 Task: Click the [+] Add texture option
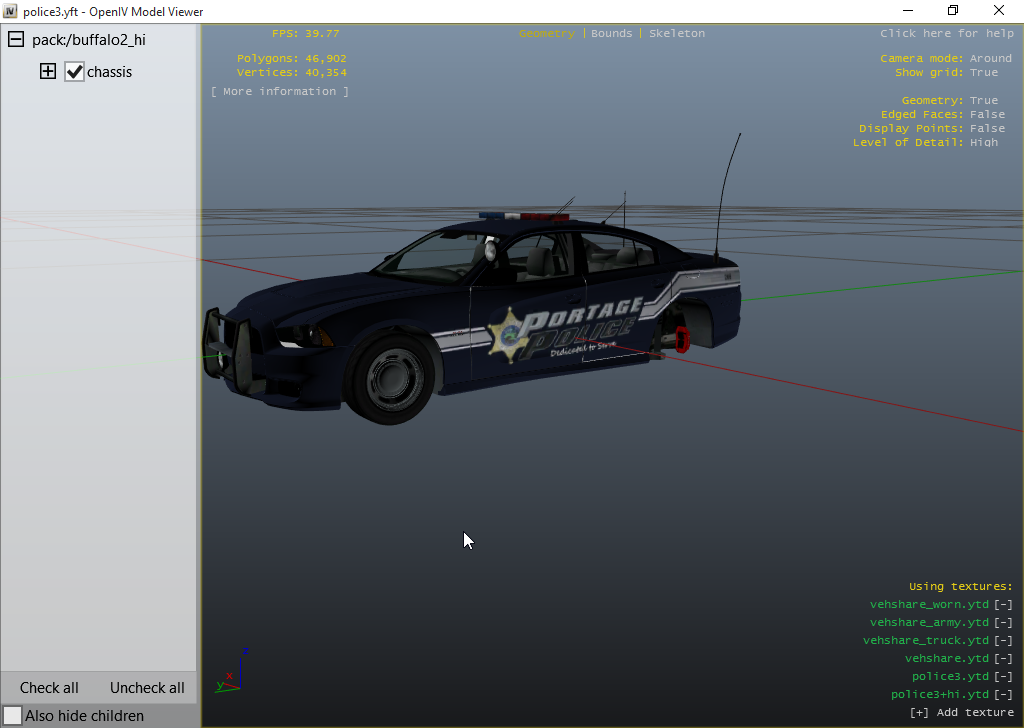(x=961, y=712)
